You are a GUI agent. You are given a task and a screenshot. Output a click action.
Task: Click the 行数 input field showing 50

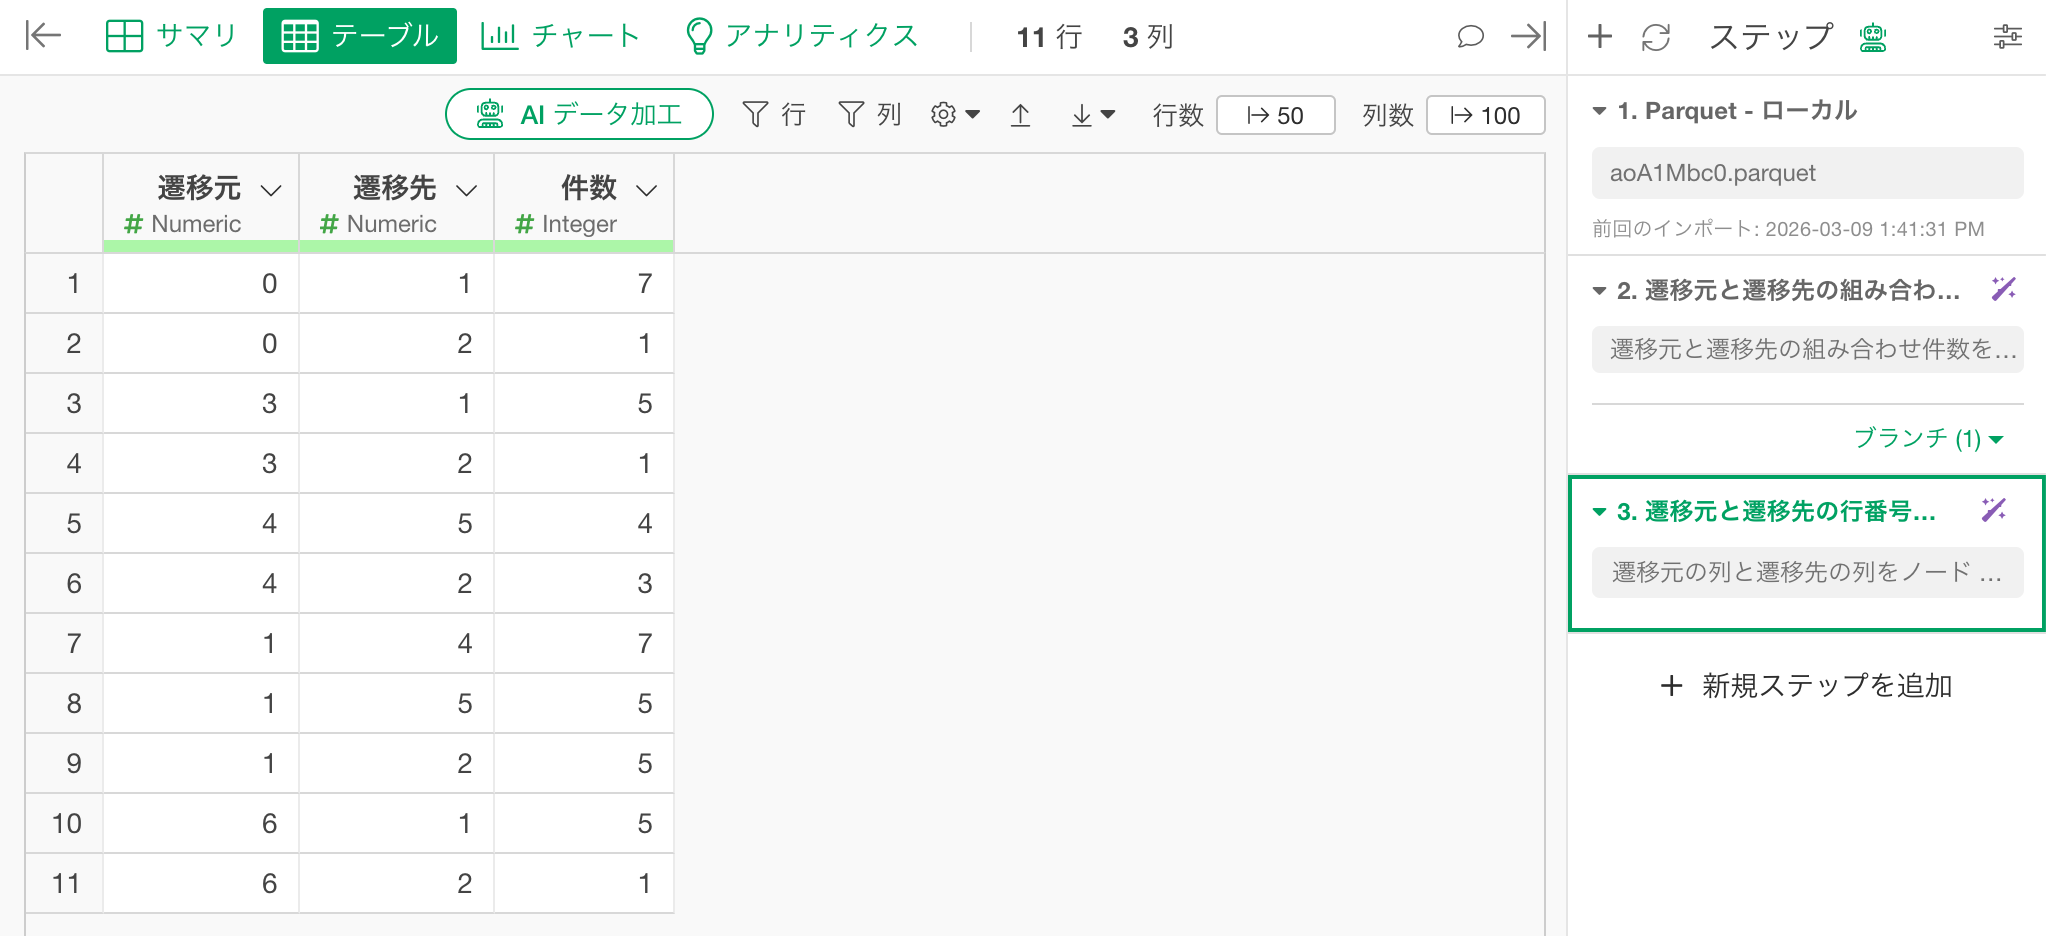1275,115
